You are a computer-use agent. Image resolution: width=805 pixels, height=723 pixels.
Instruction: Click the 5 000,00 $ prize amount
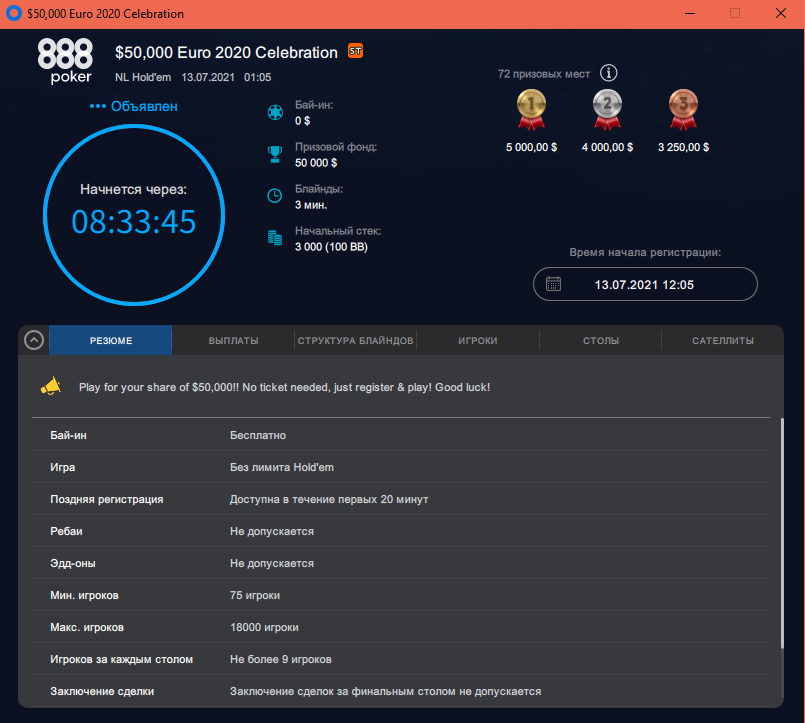point(531,147)
